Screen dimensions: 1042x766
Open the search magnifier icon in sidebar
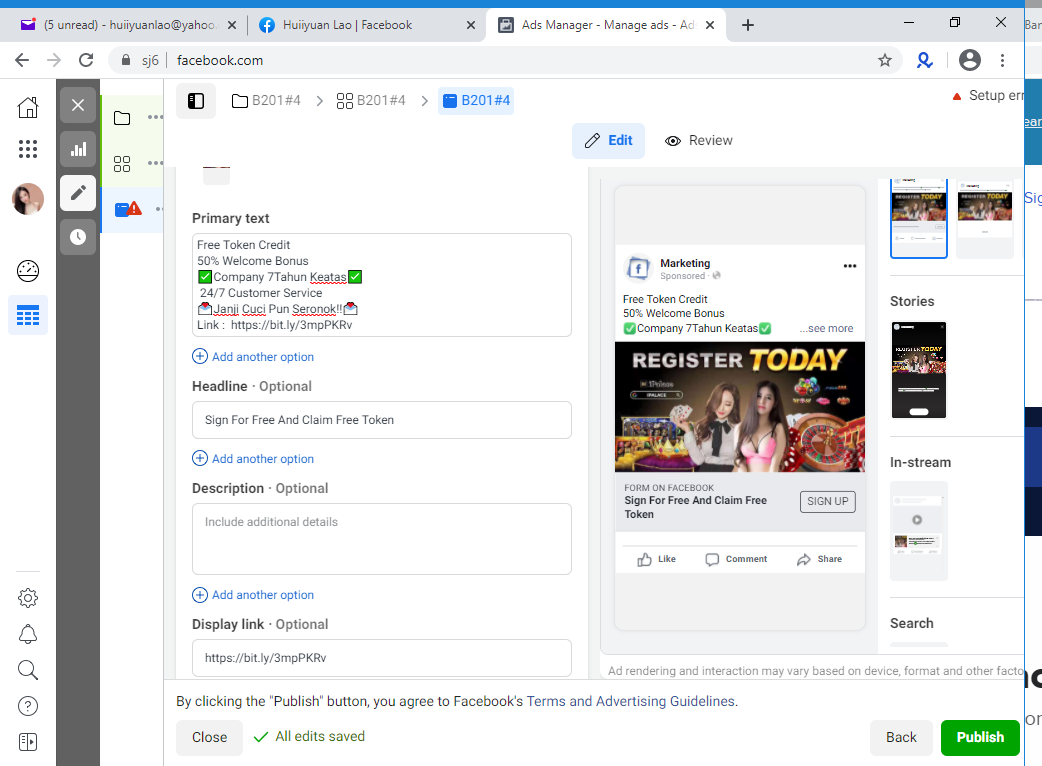28,670
